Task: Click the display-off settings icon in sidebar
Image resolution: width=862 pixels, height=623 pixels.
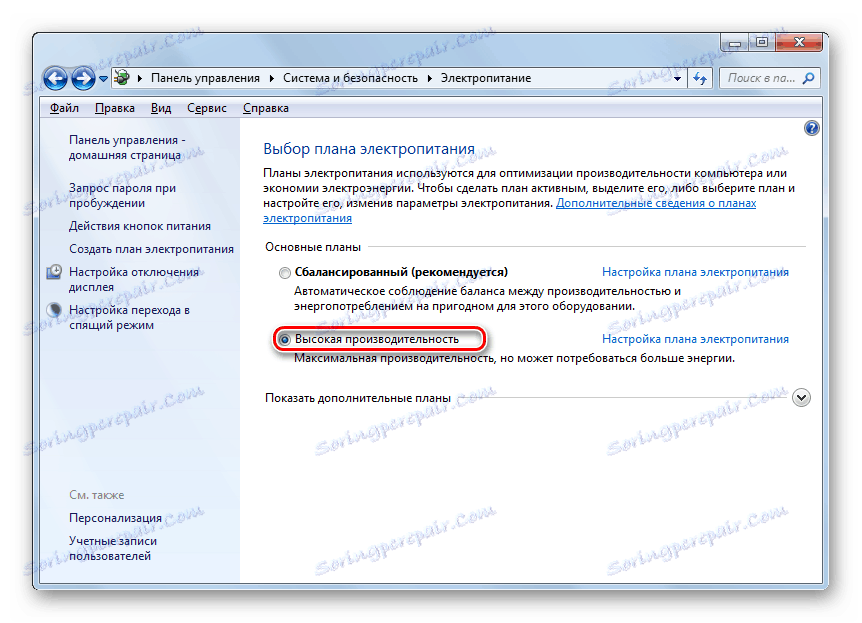Action: coord(54,272)
